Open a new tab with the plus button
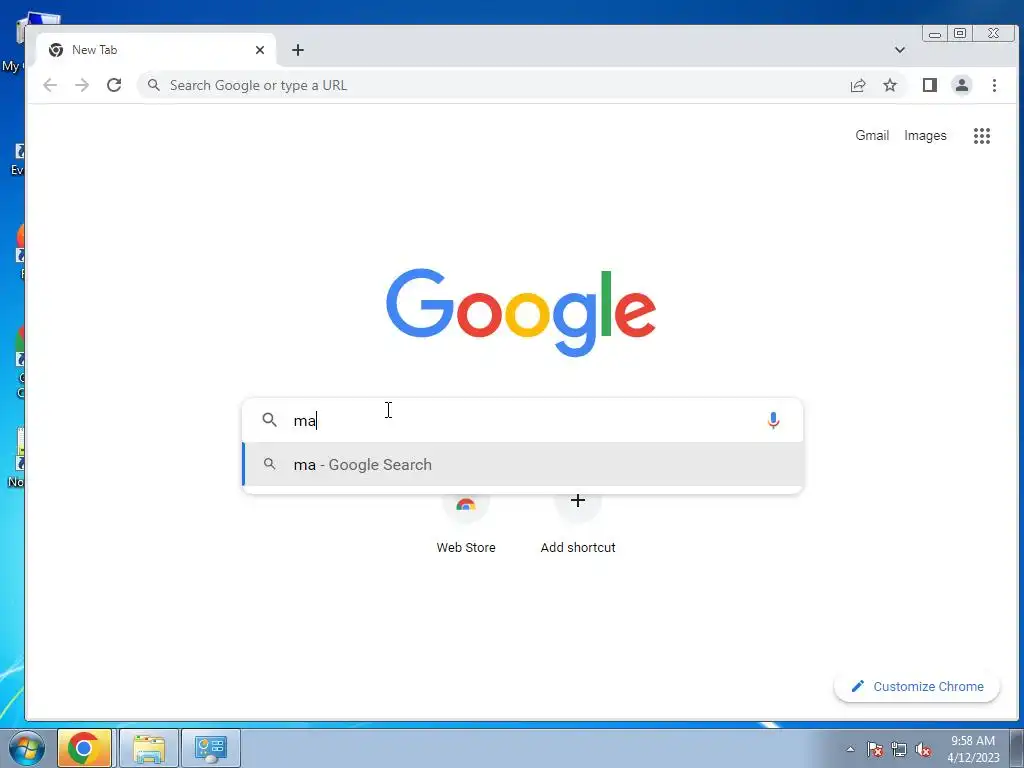Screen dimensions: 1024x768 298,50
